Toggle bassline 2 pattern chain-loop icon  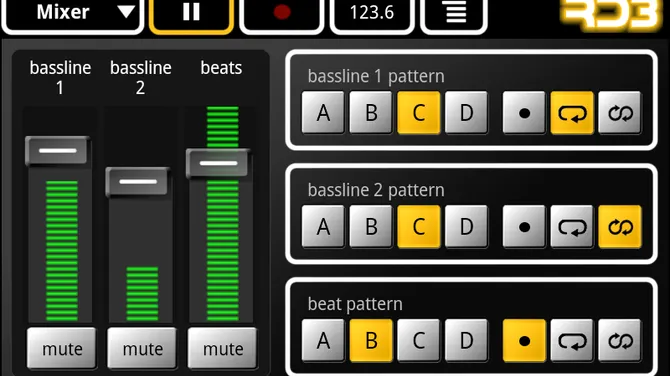pos(620,227)
